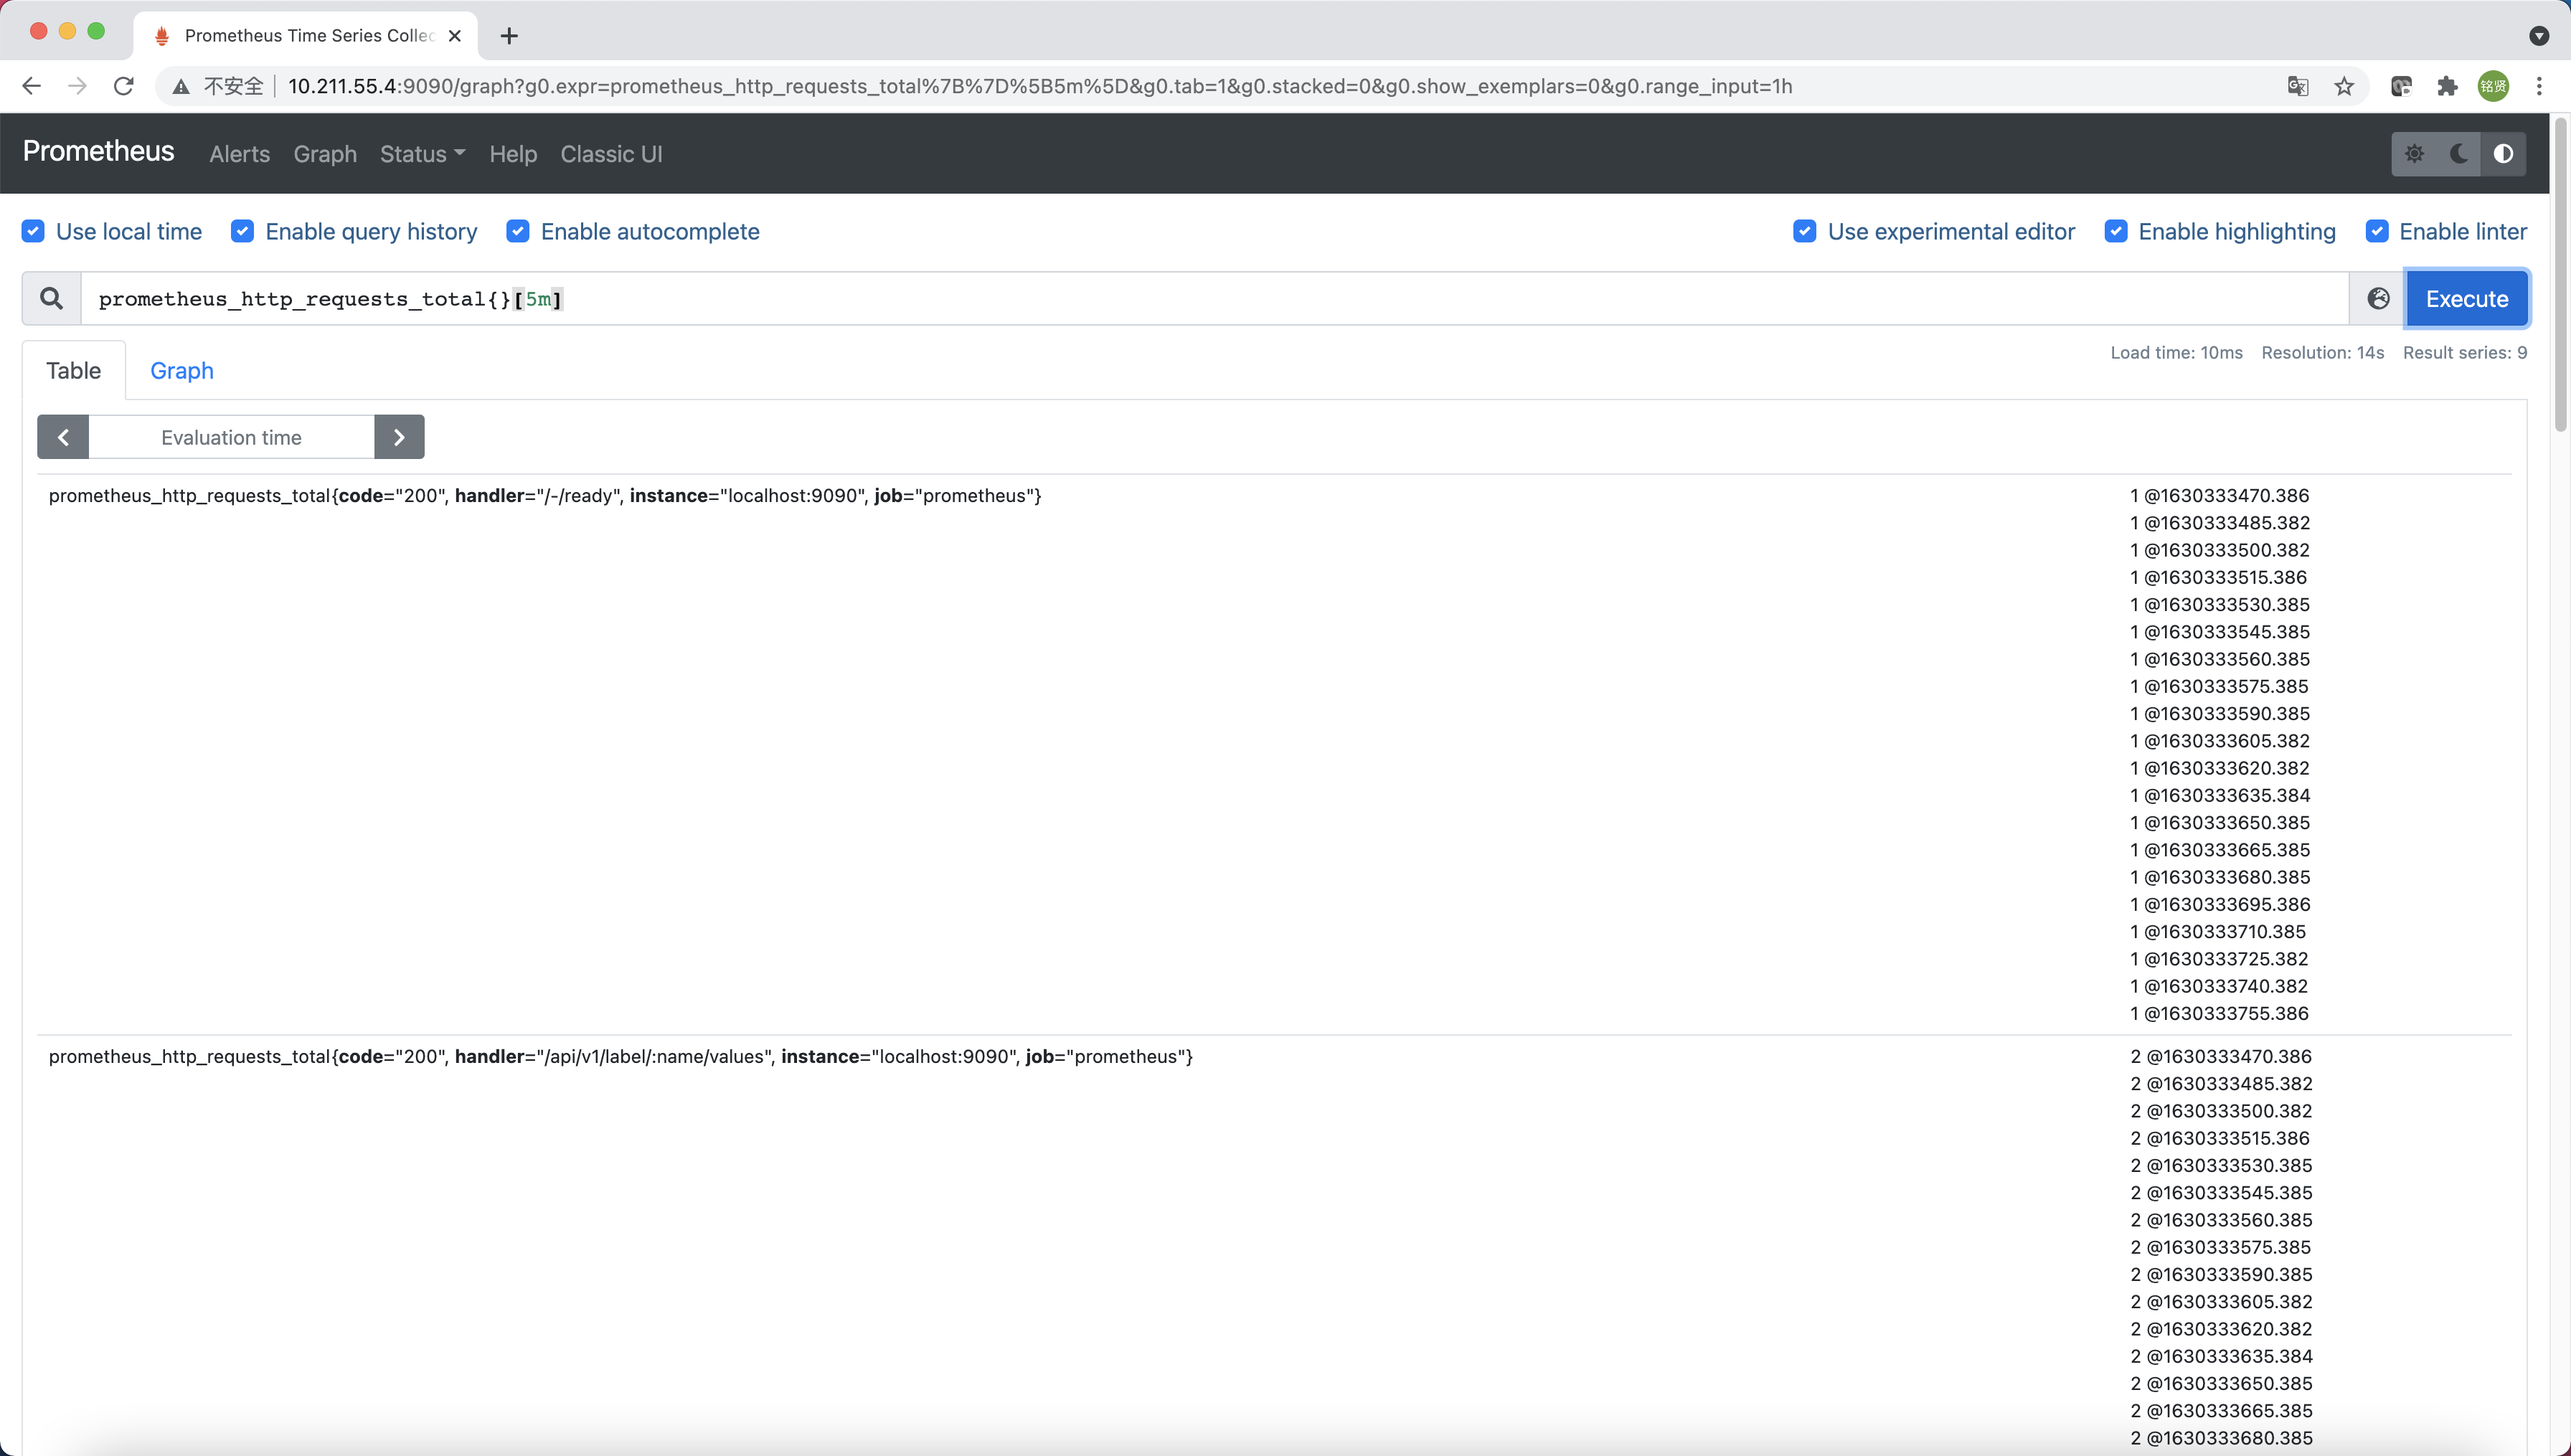Switch to the Graph tab
This screenshot has width=2571, height=1456.
click(x=181, y=370)
